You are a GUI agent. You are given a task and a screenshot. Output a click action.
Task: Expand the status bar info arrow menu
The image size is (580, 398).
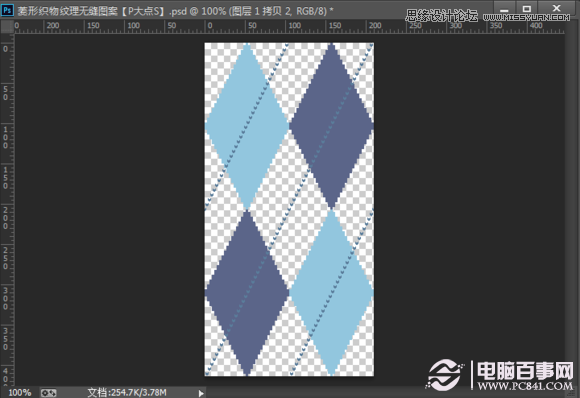(x=201, y=393)
